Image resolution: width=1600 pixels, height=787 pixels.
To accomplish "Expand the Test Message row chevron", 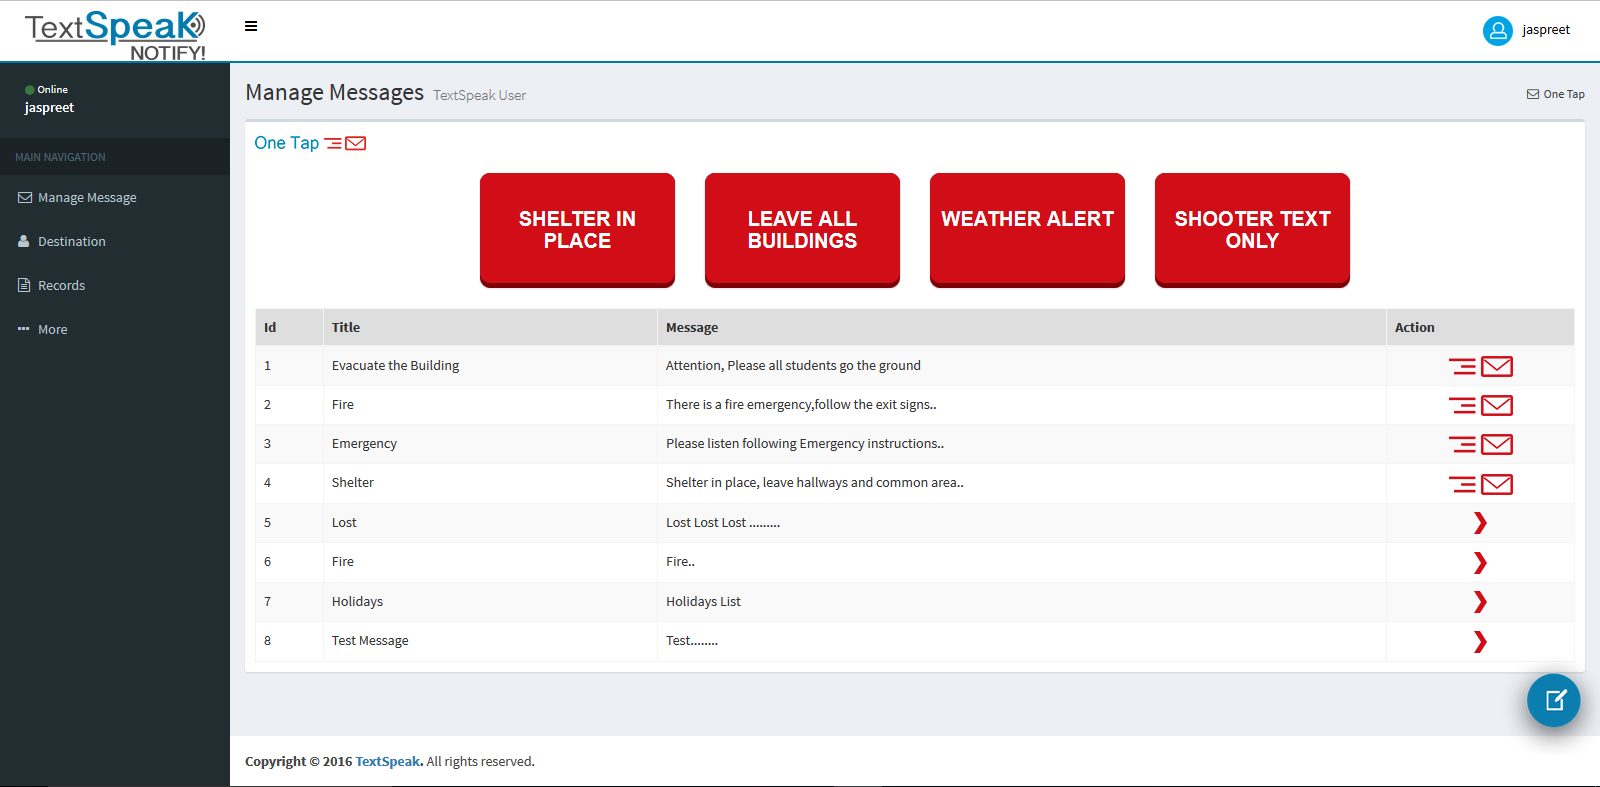I will click(1480, 642).
